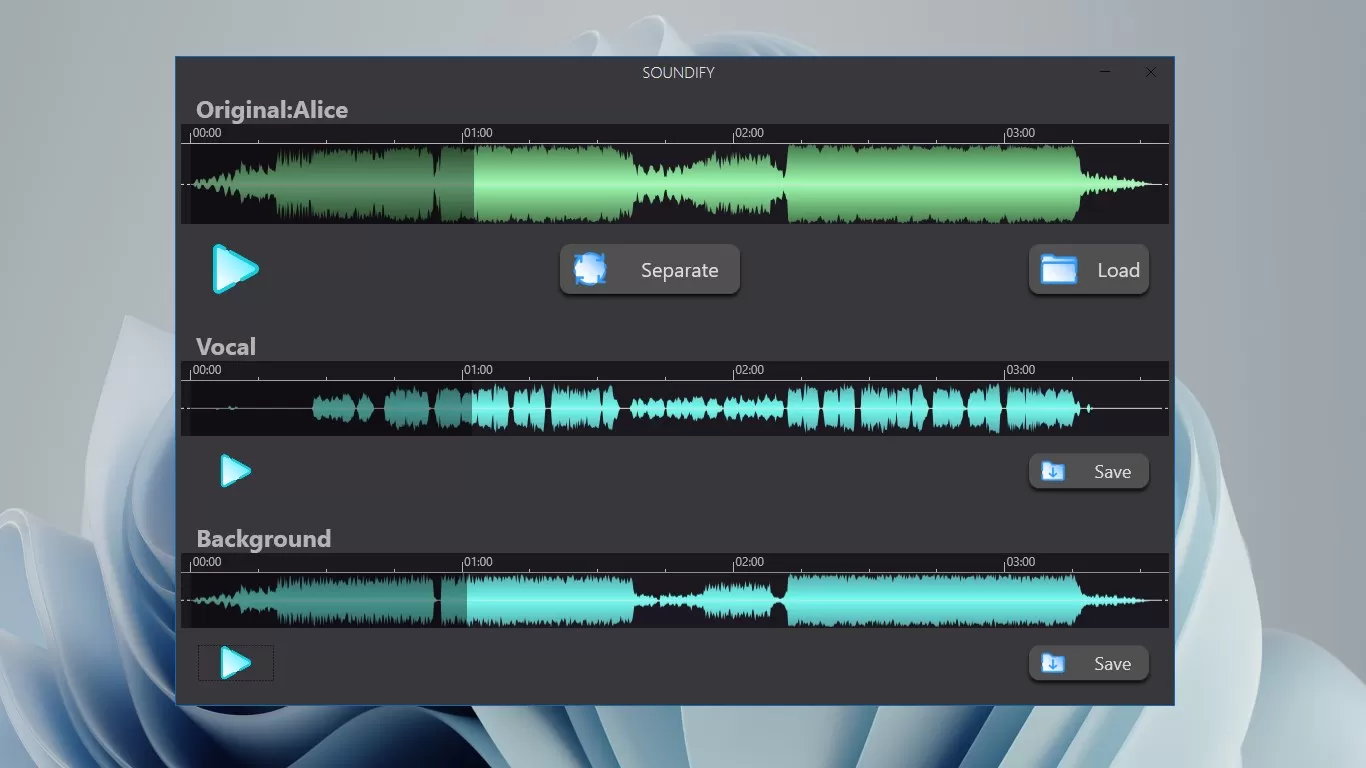Click the folder-download icon on Vocal Save button
The height and width of the screenshot is (768, 1366).
click(1054, 471)
